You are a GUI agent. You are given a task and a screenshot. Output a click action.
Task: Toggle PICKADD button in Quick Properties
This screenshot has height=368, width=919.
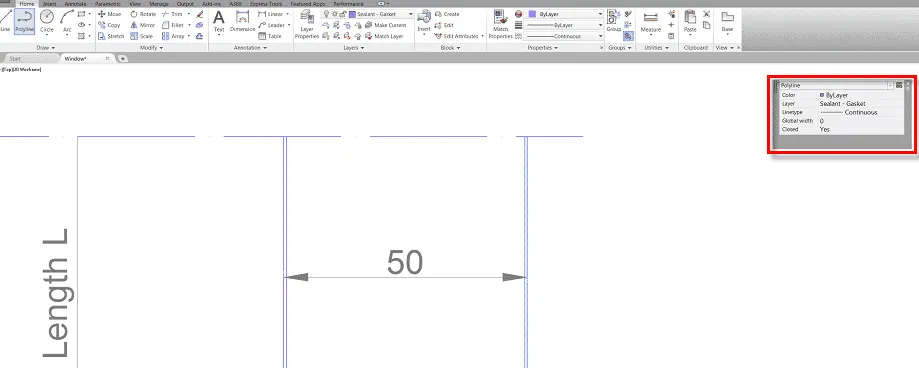click(899, 86)
